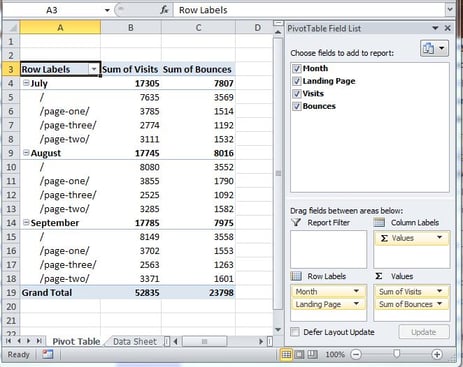Click the Update button

(424, 332)
